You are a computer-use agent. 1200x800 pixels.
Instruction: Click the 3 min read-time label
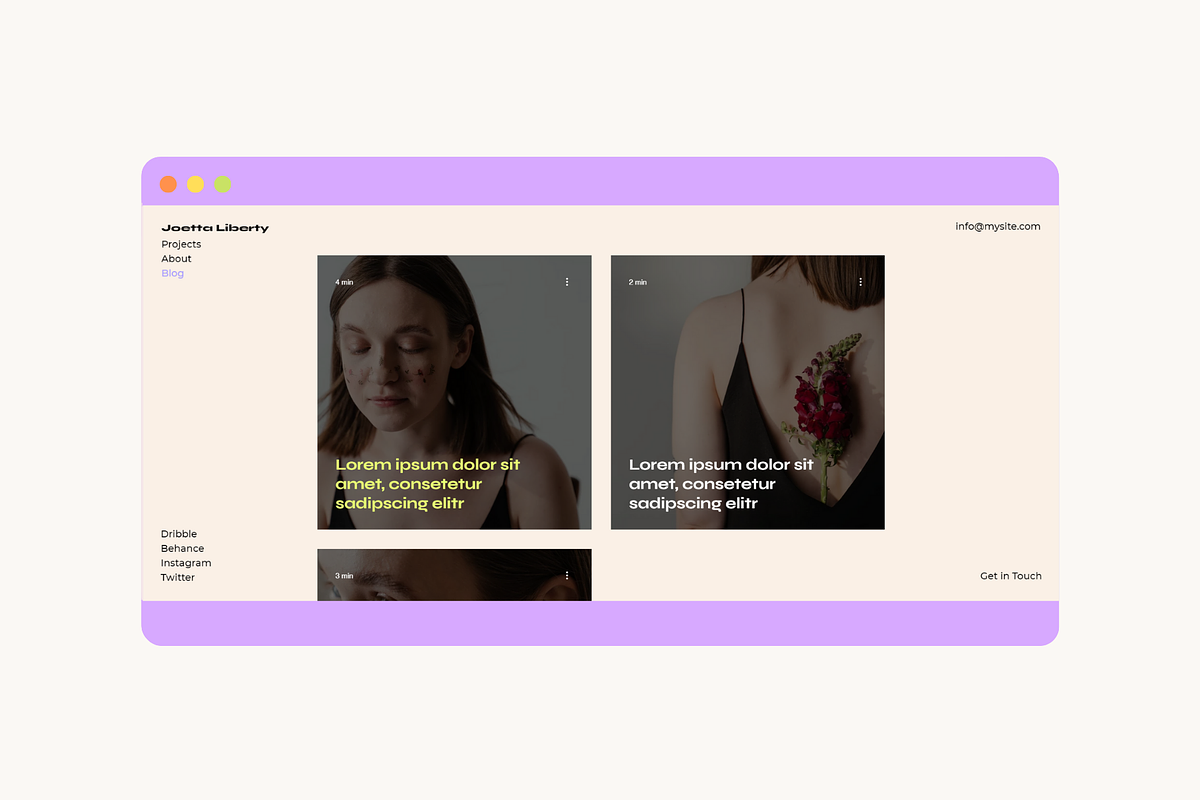coord(344,576)
